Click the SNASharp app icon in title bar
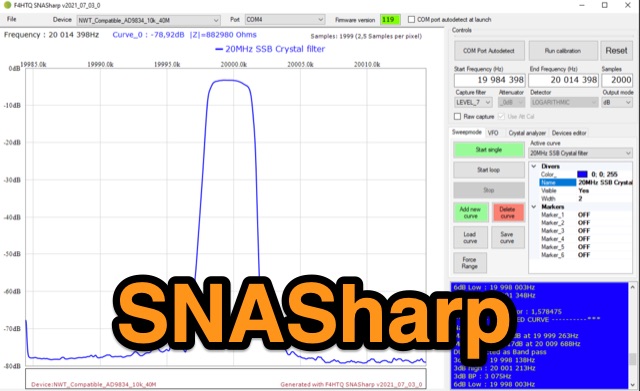The image size is (640, 391). pyautogui.click(x=7, y=5)
